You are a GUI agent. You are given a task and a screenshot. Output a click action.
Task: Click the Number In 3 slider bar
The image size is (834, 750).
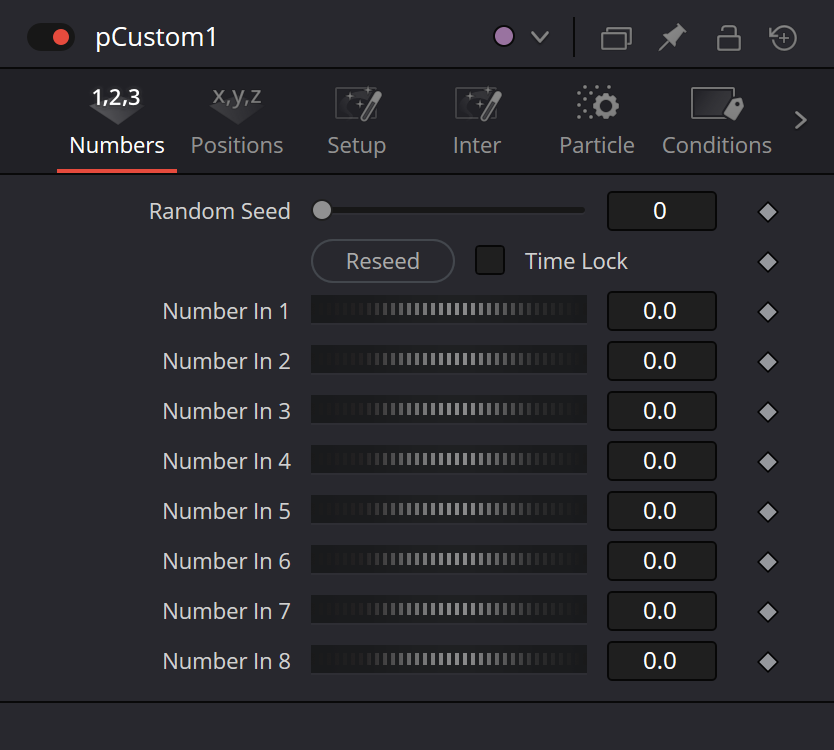point(449,410)
